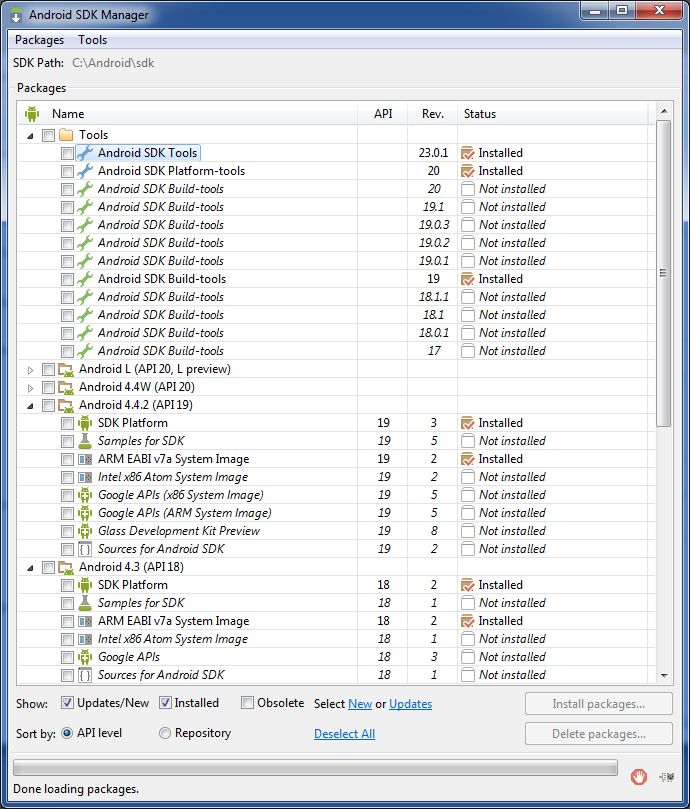Click the scrollbar down arrow
Screen dimensions: 690x809
click(x=664, y=675)
